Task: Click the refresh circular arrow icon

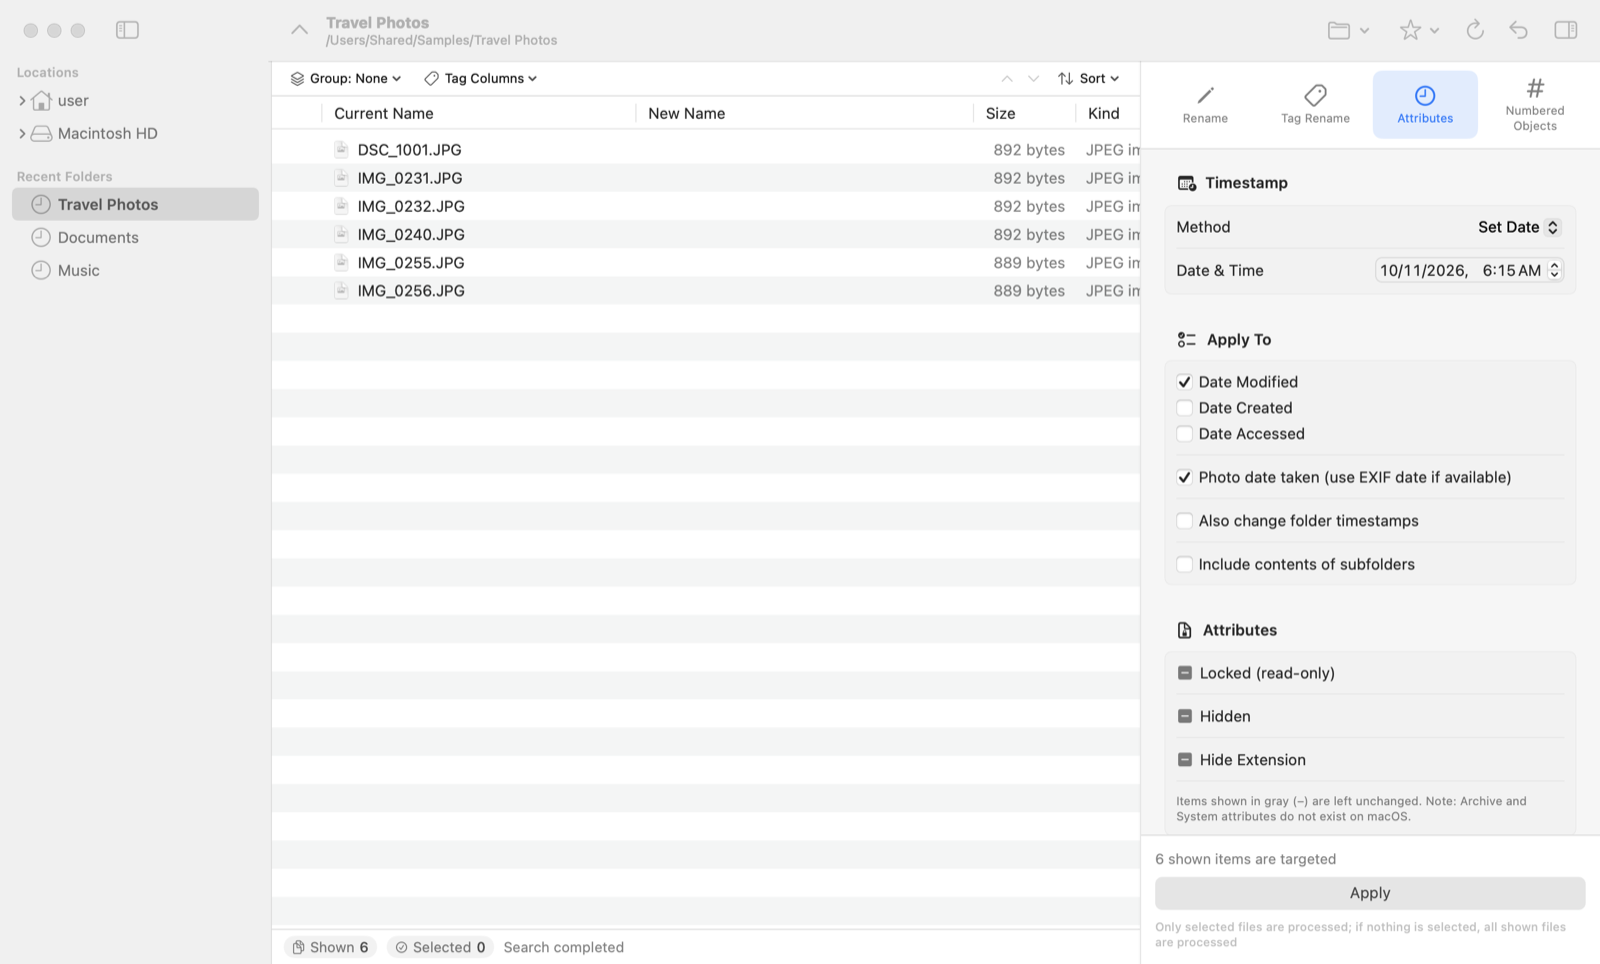Action: click(1475, 30)
